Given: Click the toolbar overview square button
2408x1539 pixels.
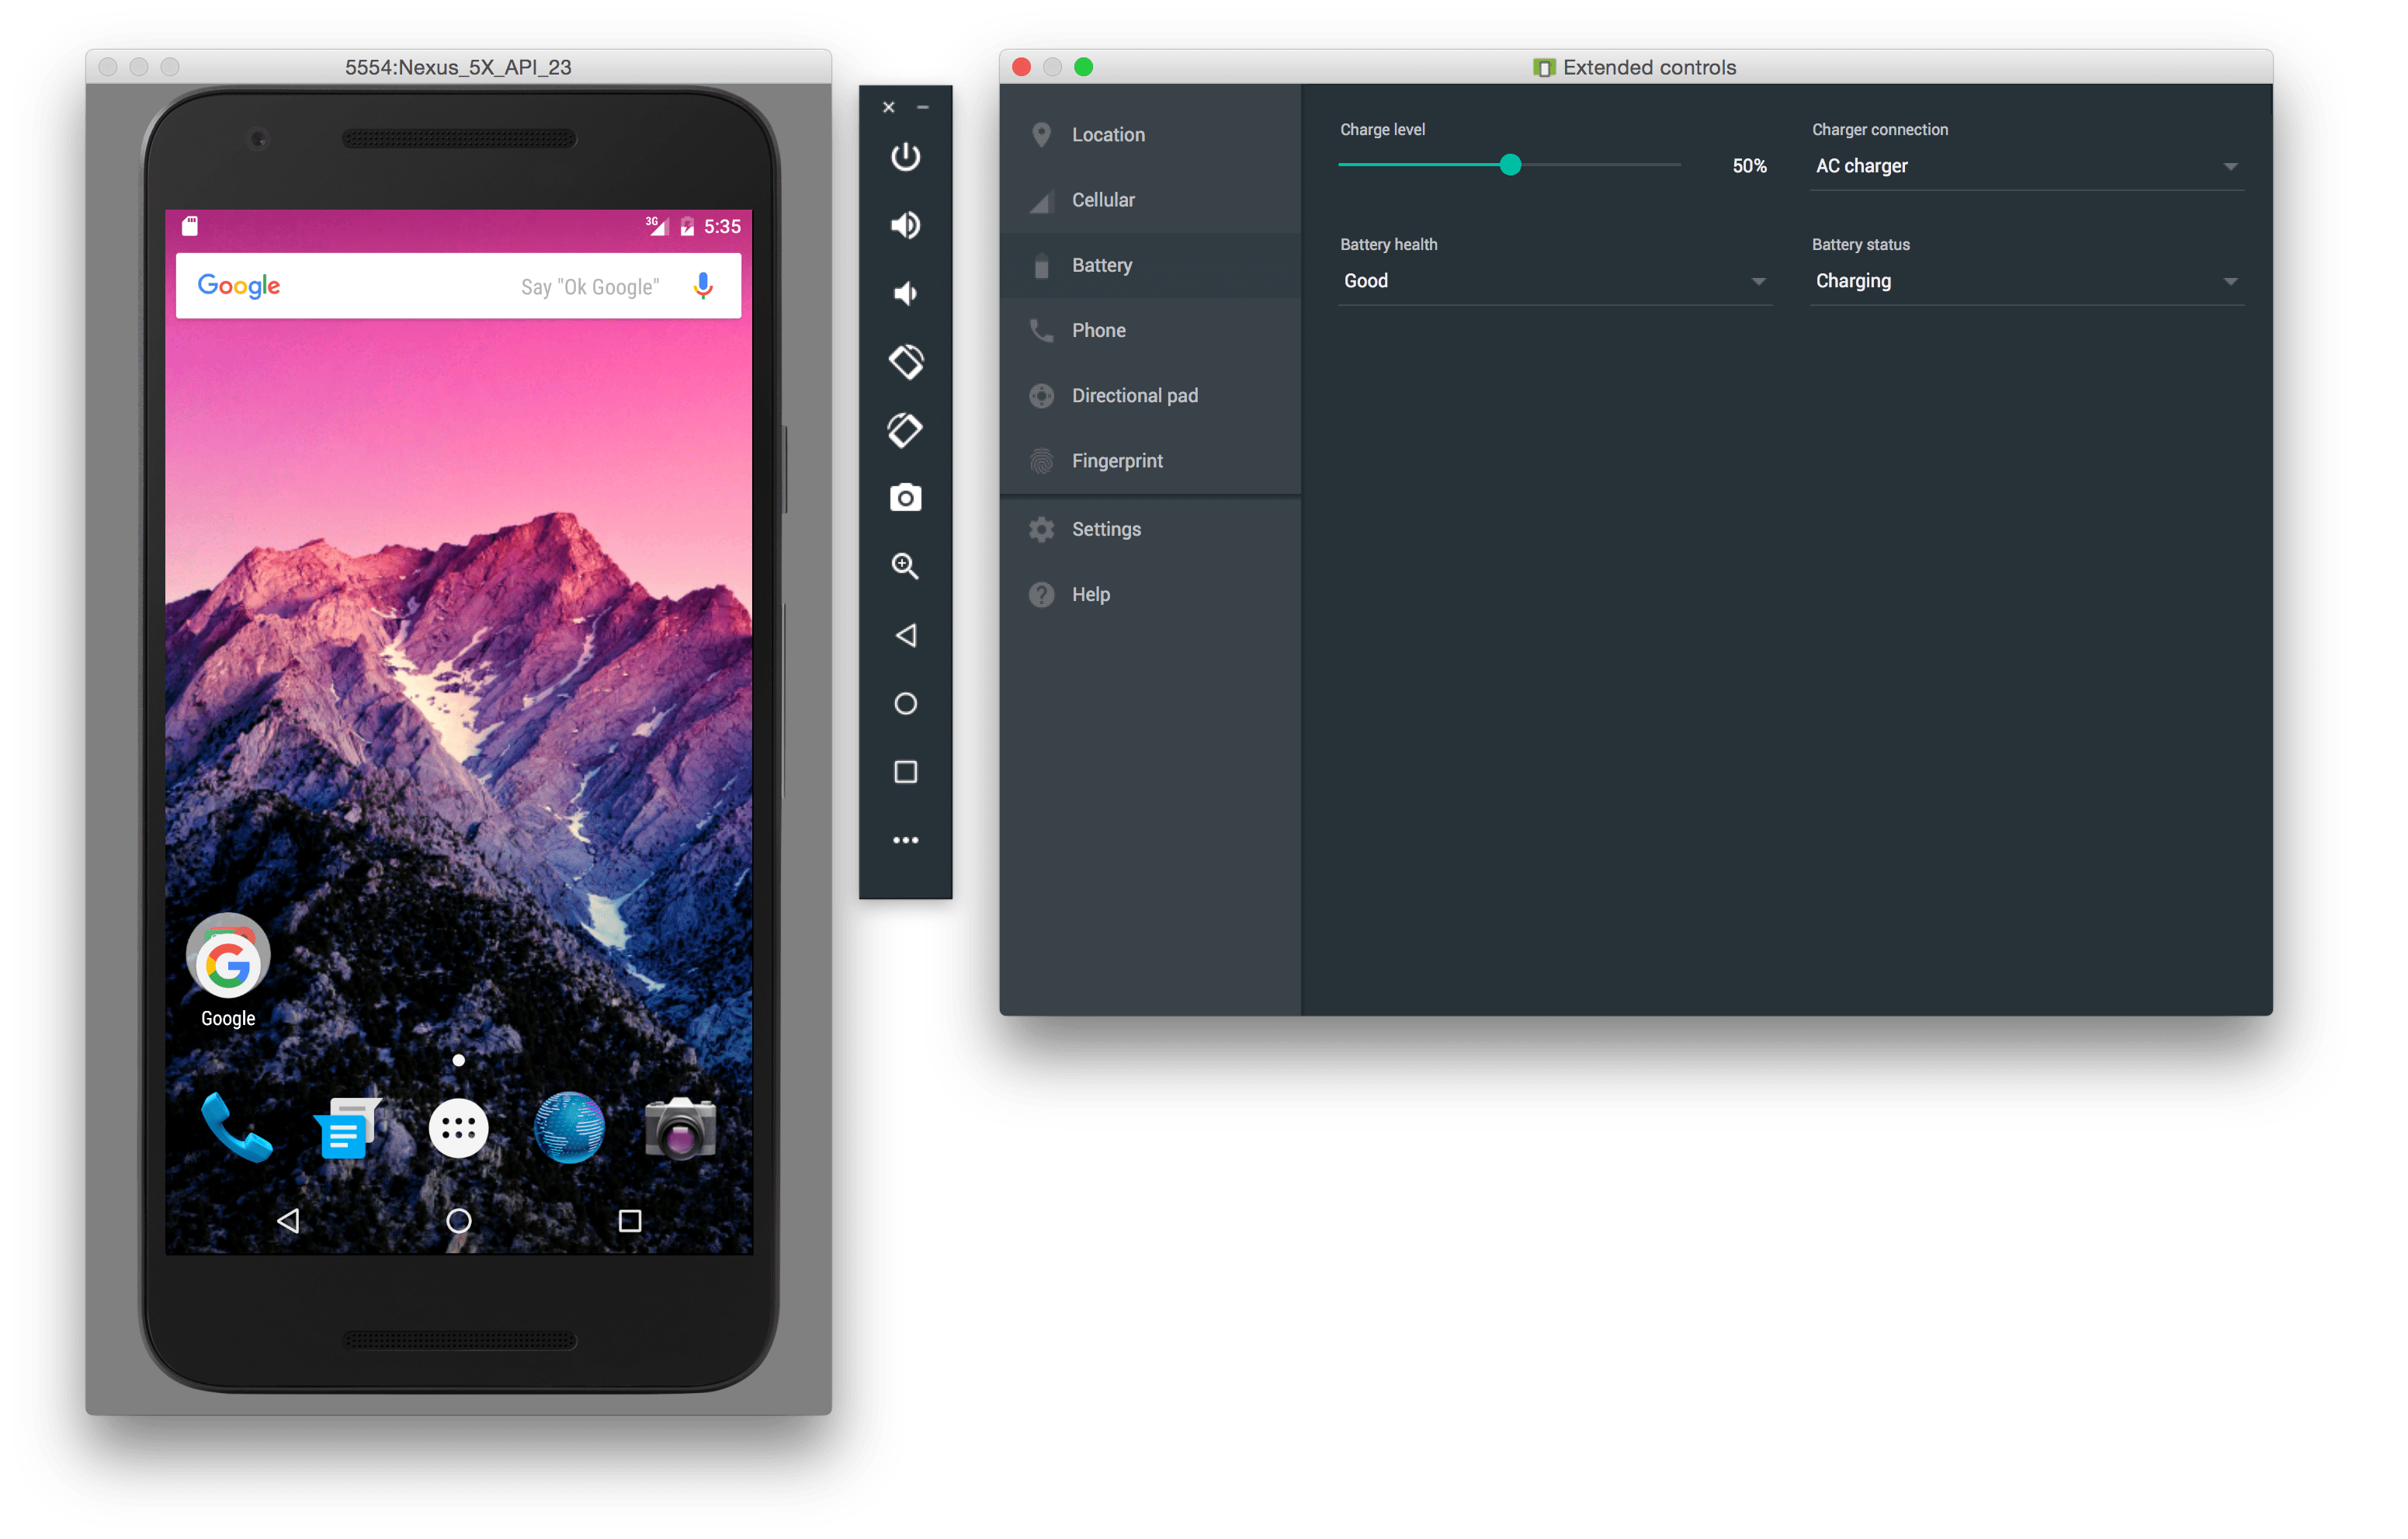Looking at the screenshot, I should pyautogui.click(x=905, y=772).
